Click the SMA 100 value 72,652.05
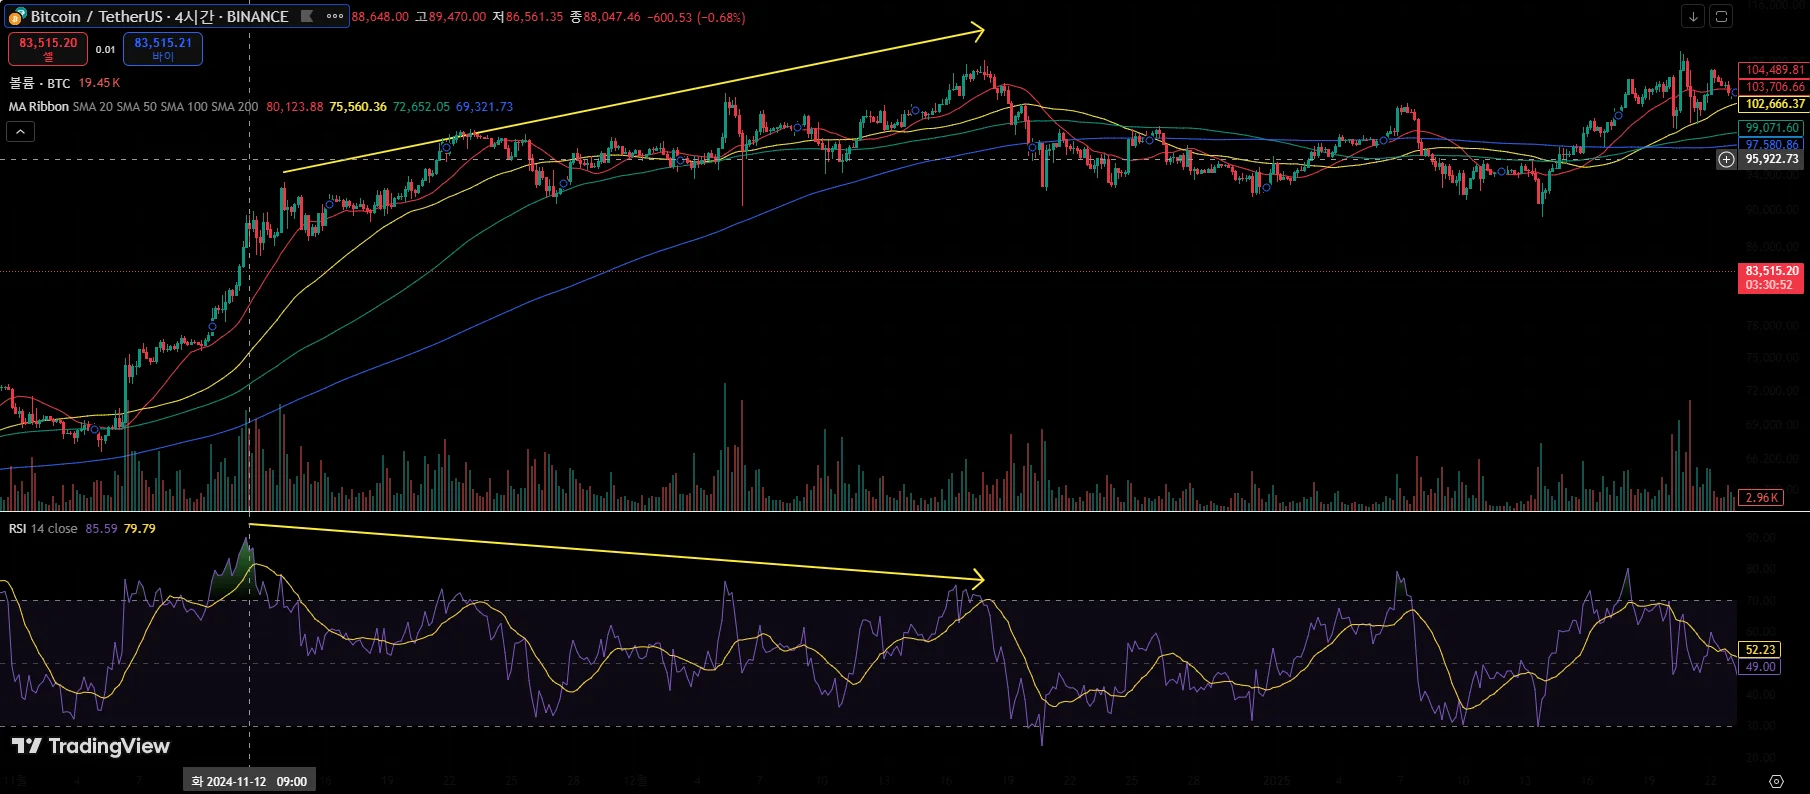 [421, 107]
